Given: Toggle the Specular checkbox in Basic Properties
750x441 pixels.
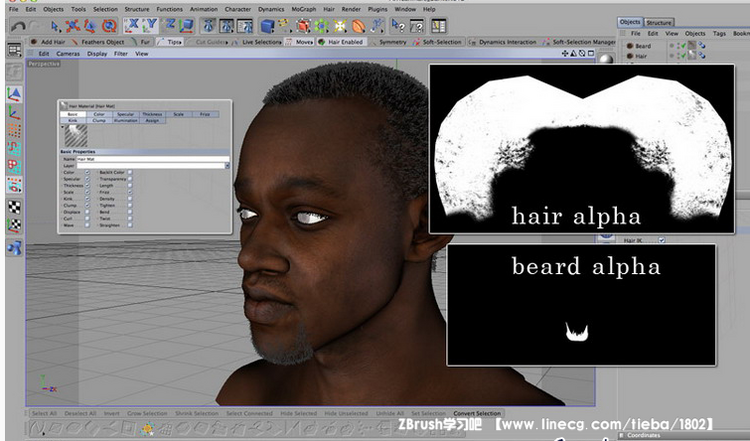Looking at the screenshot, I should [87, 179].
